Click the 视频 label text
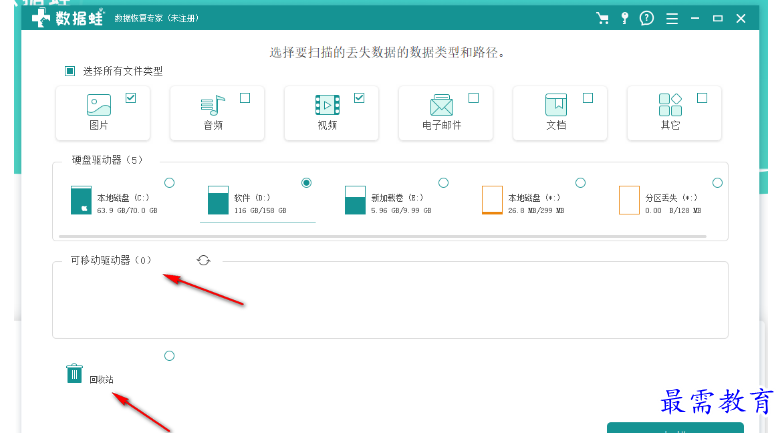This screenshot has width=782, height=433. click(327, 125)
